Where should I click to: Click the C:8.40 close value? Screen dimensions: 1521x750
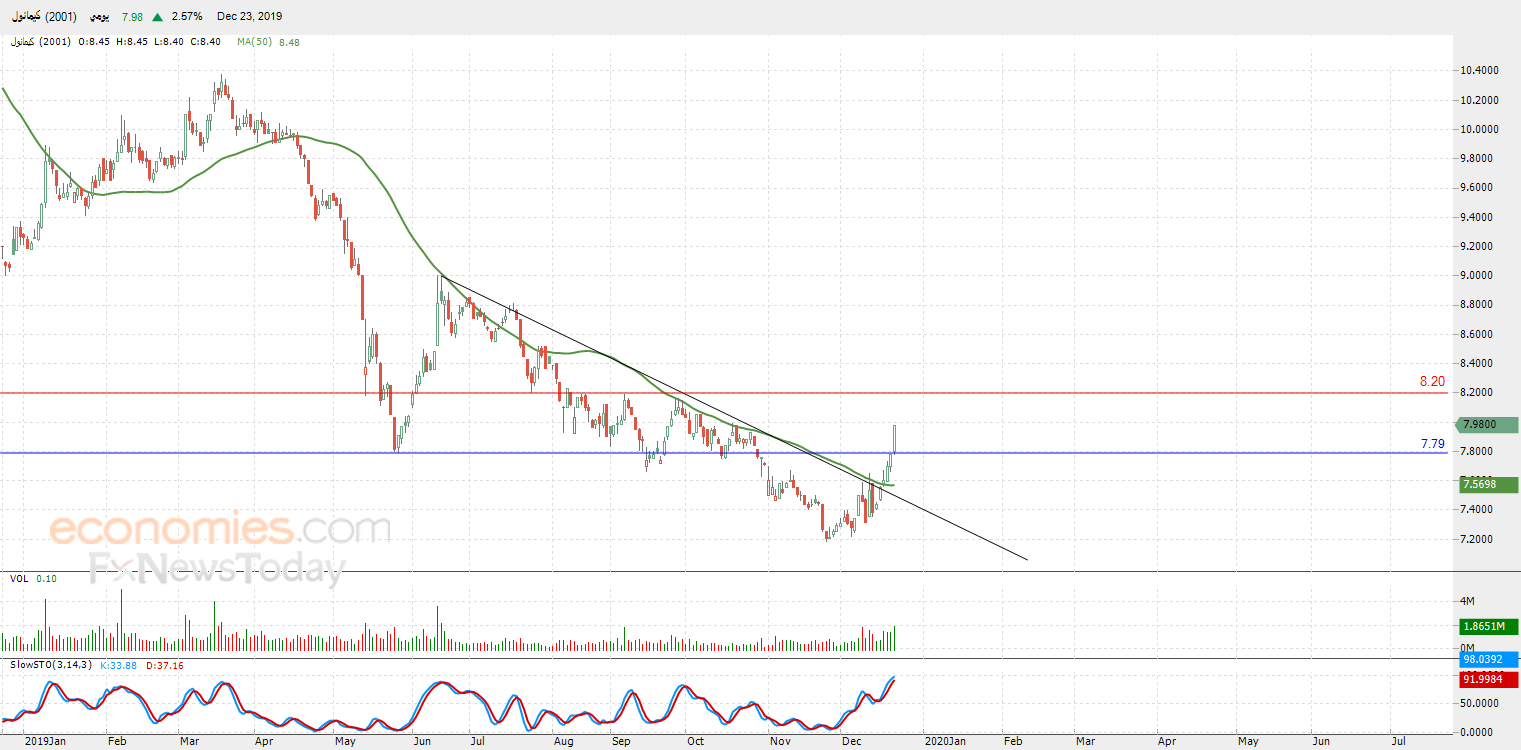(x=207, y=42)
